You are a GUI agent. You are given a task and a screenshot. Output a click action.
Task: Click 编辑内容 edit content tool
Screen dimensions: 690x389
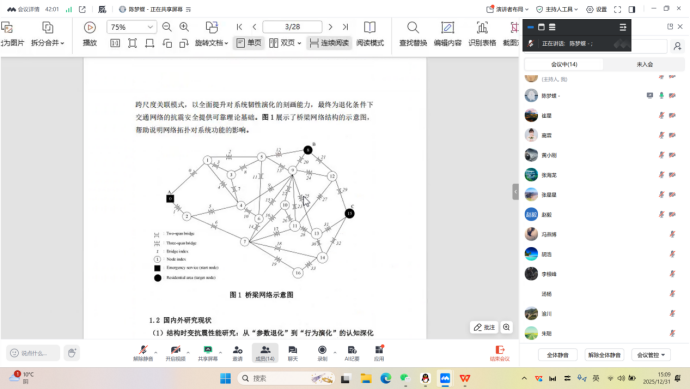448,33
